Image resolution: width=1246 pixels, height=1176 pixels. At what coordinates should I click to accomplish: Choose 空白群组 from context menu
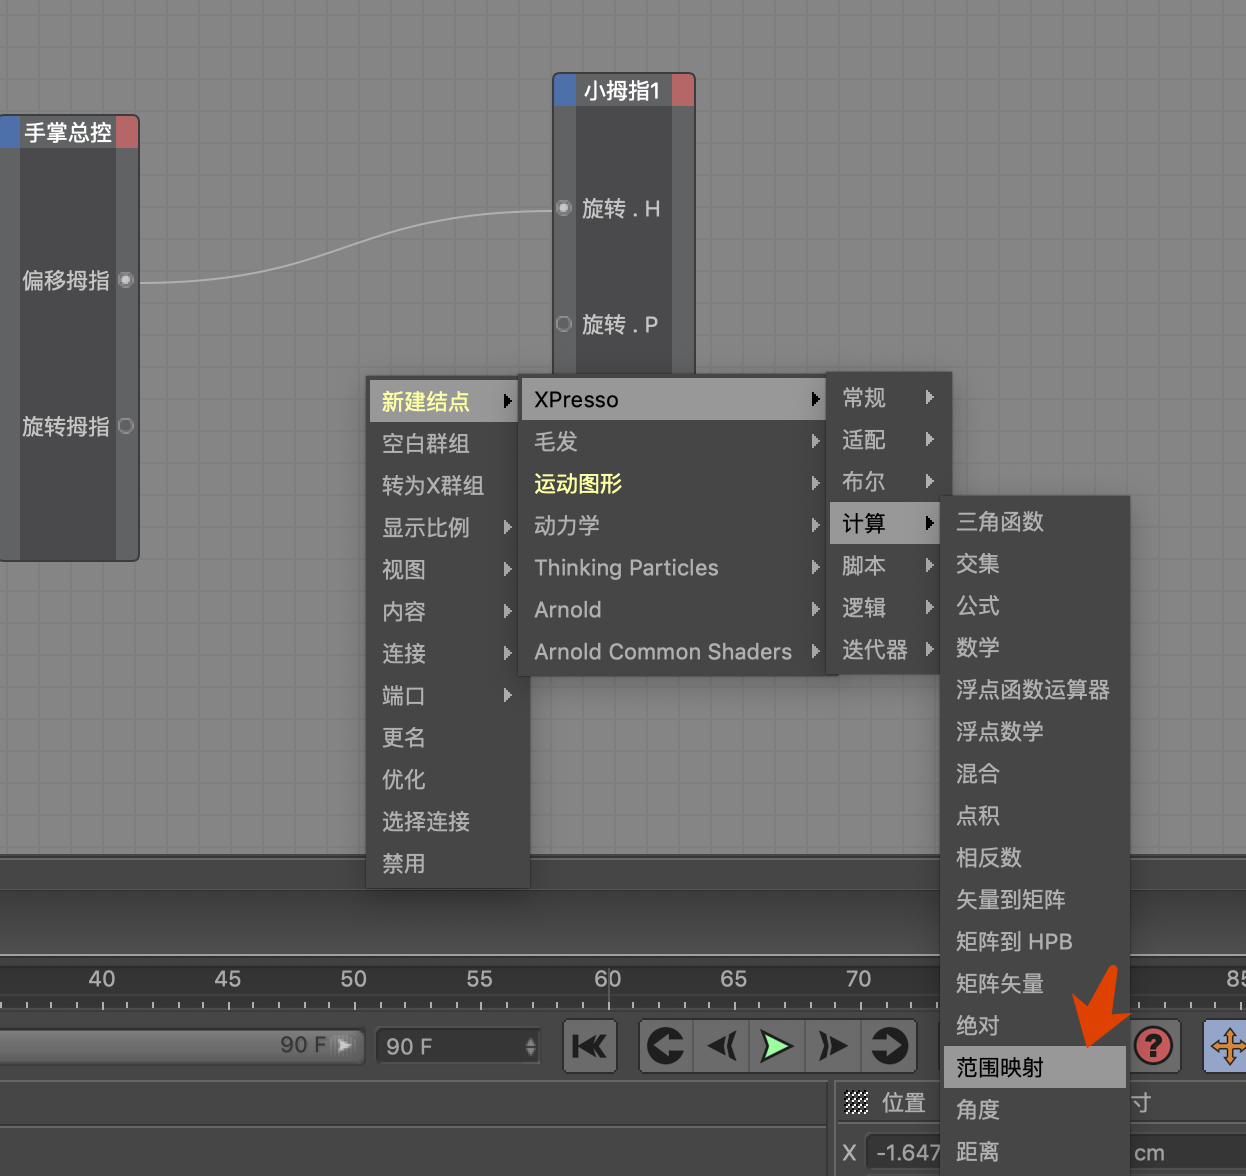coord(443,443)
